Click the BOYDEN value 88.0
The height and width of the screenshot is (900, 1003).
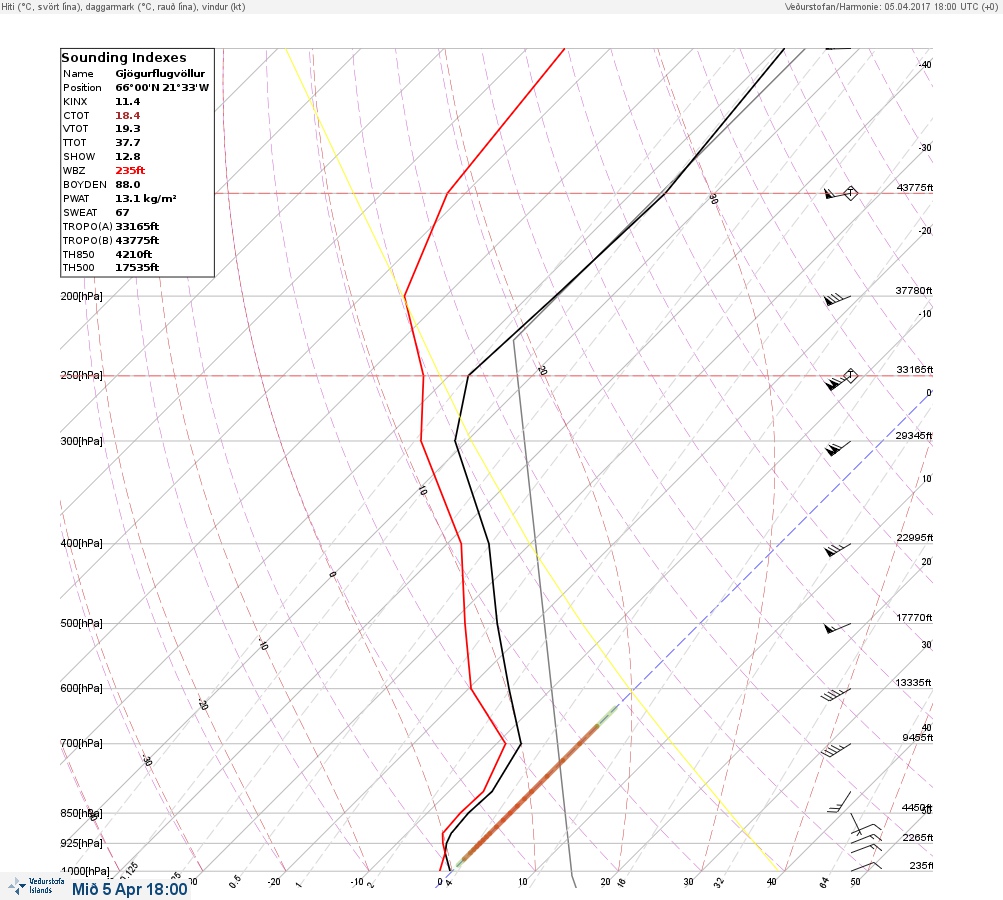[x=127, y=184]
